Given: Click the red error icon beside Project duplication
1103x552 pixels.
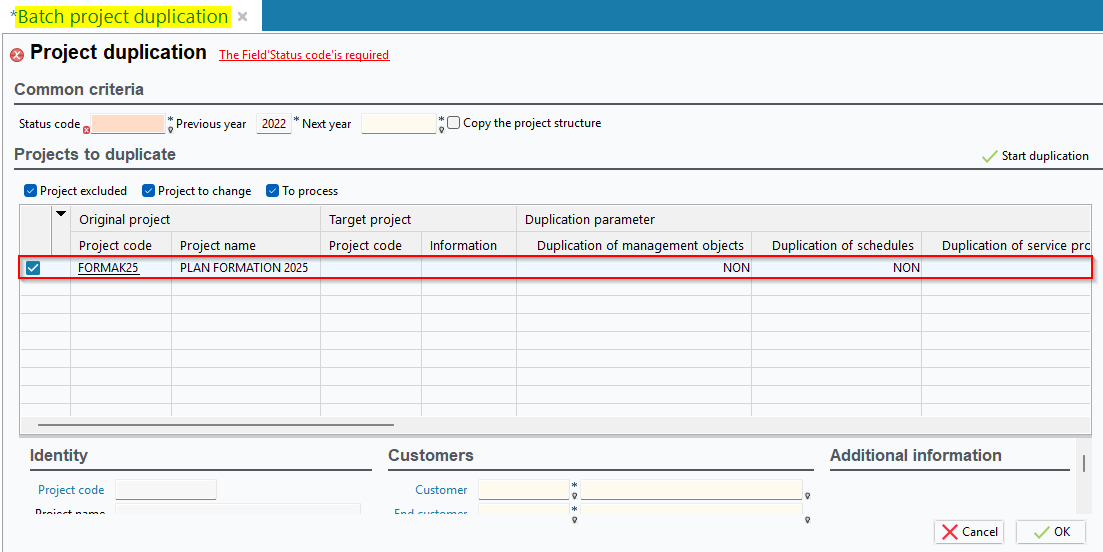Looking at the screenshot, I should point(17,55).
